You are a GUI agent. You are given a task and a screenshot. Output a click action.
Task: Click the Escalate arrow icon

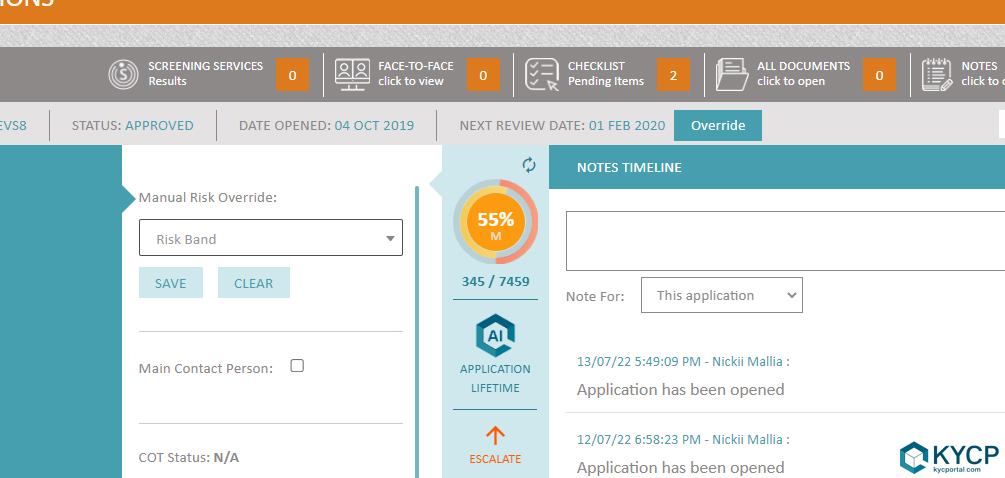tap(495, 435)
